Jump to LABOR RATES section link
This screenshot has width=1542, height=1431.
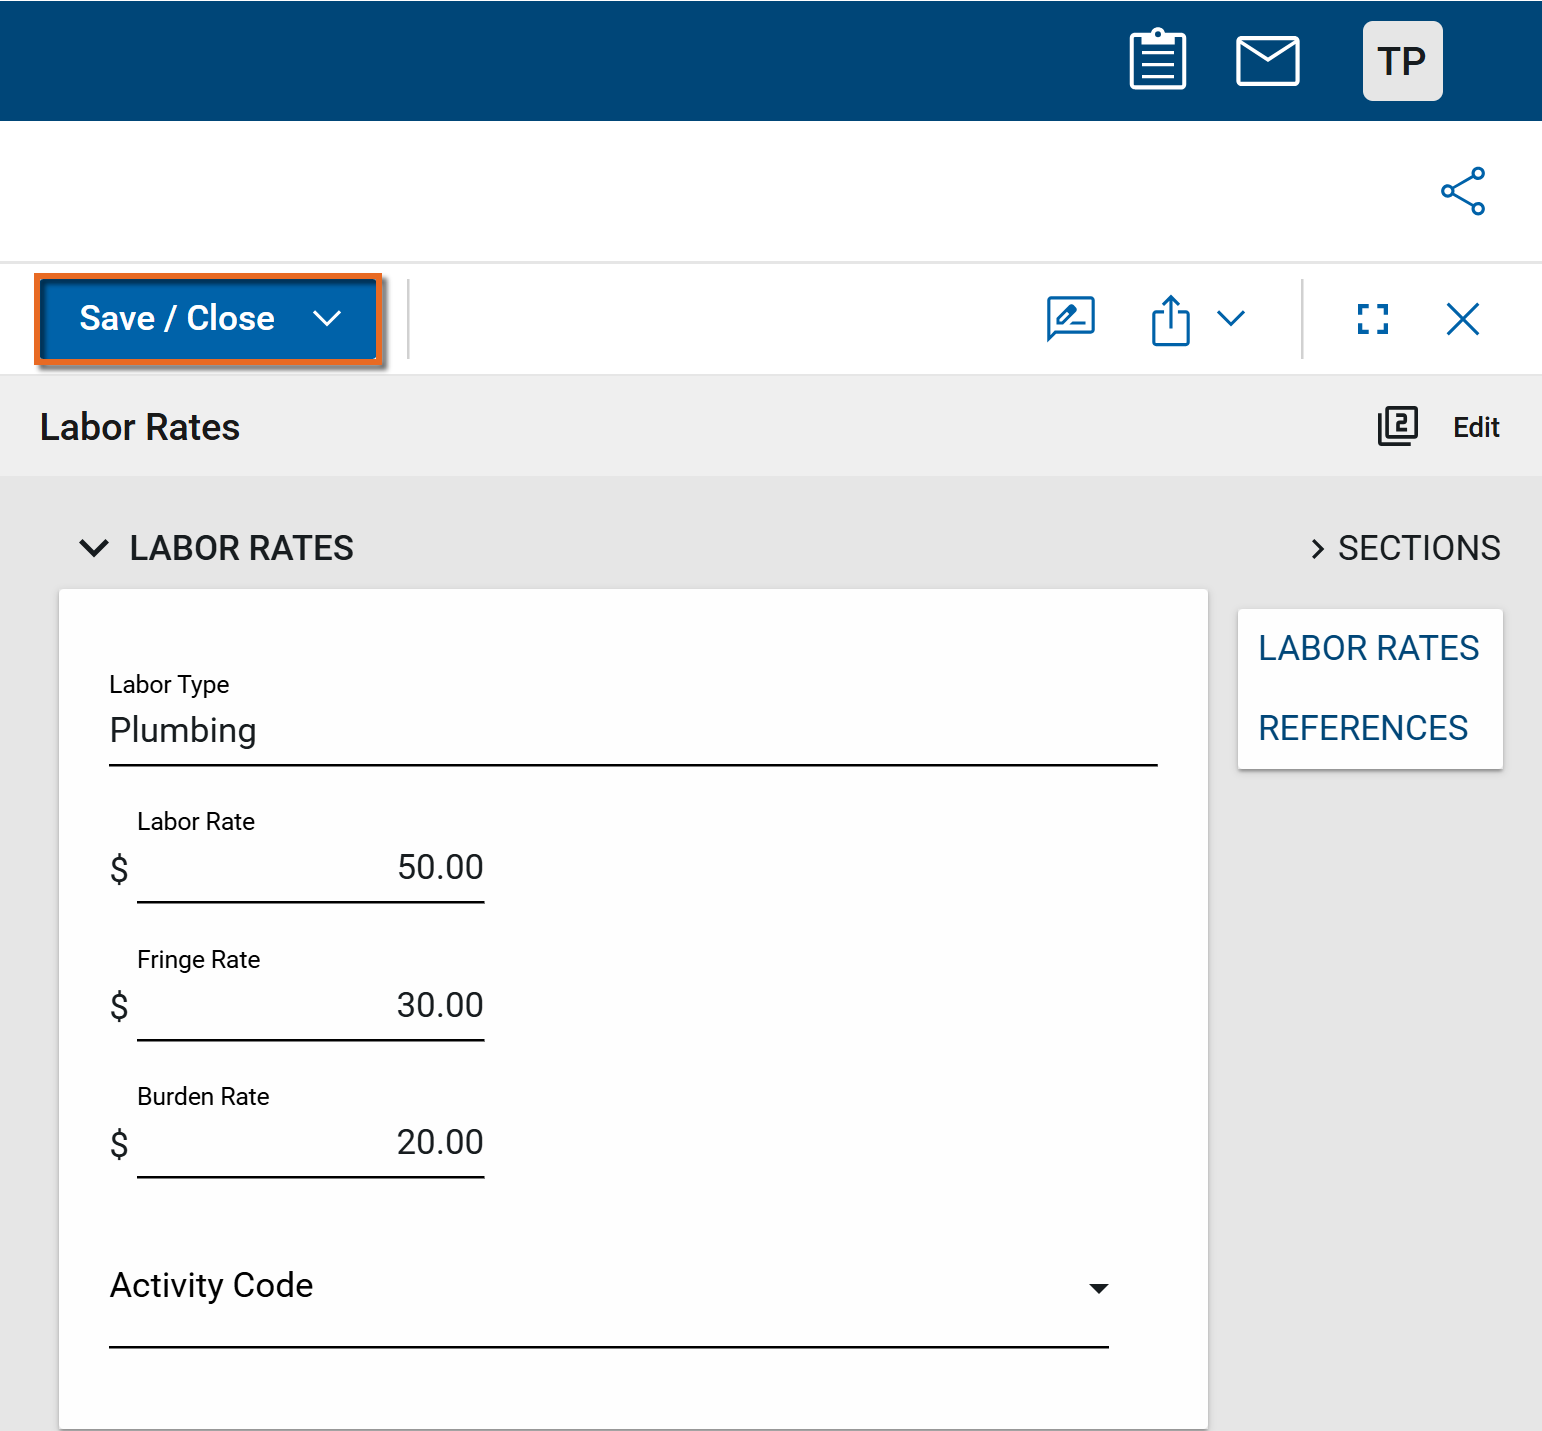1368,648
